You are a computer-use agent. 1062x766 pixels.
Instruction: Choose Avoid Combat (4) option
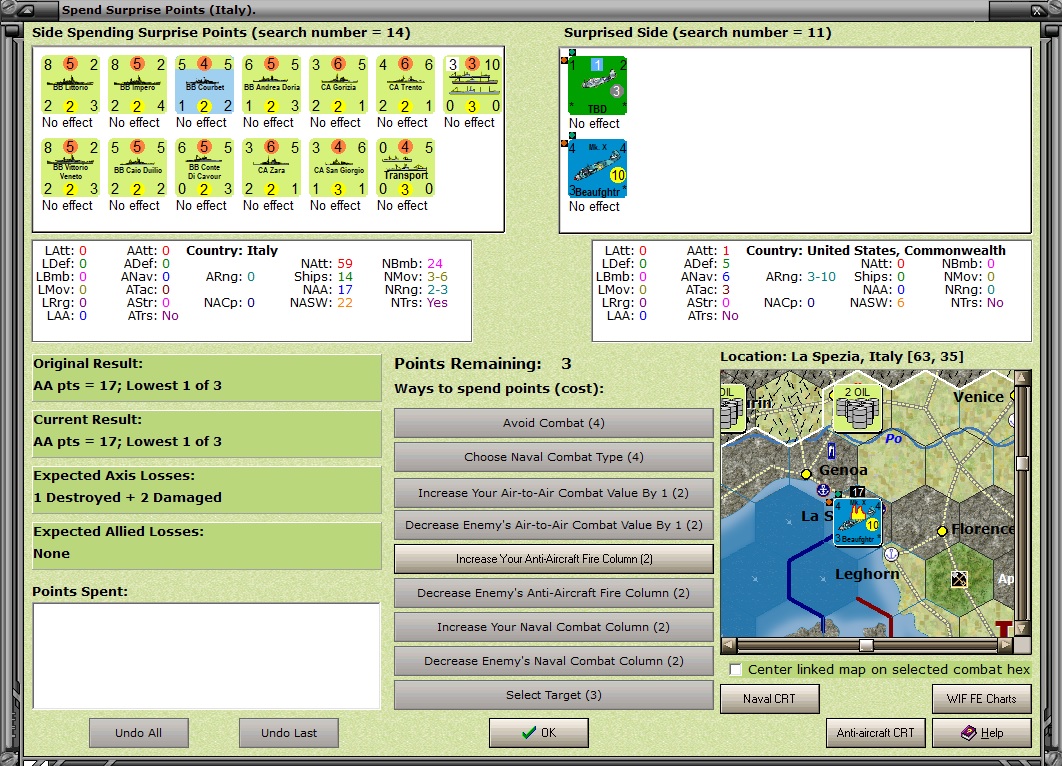[x=553, y=423]
